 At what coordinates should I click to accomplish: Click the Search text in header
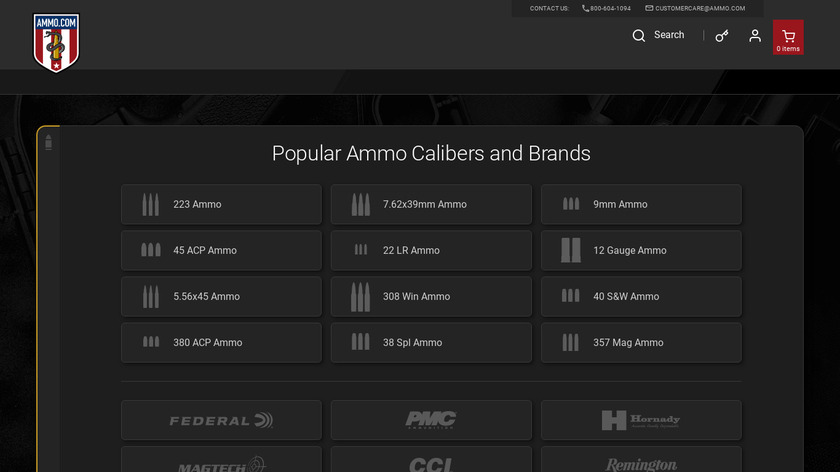click(x=669, y=35)
